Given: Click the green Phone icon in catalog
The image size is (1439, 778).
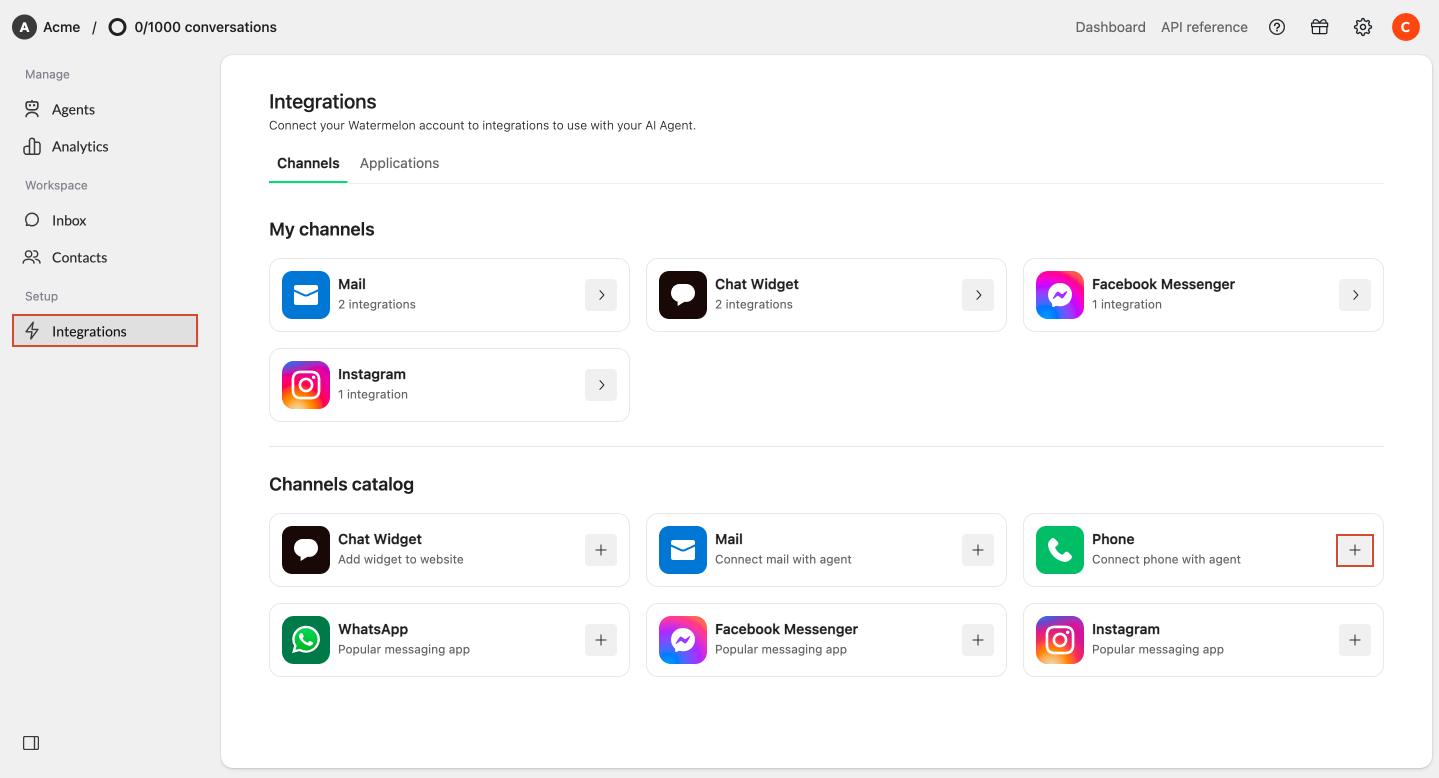Looking at the screenshot, I should pyautogui.click(x=1060, y=550).
